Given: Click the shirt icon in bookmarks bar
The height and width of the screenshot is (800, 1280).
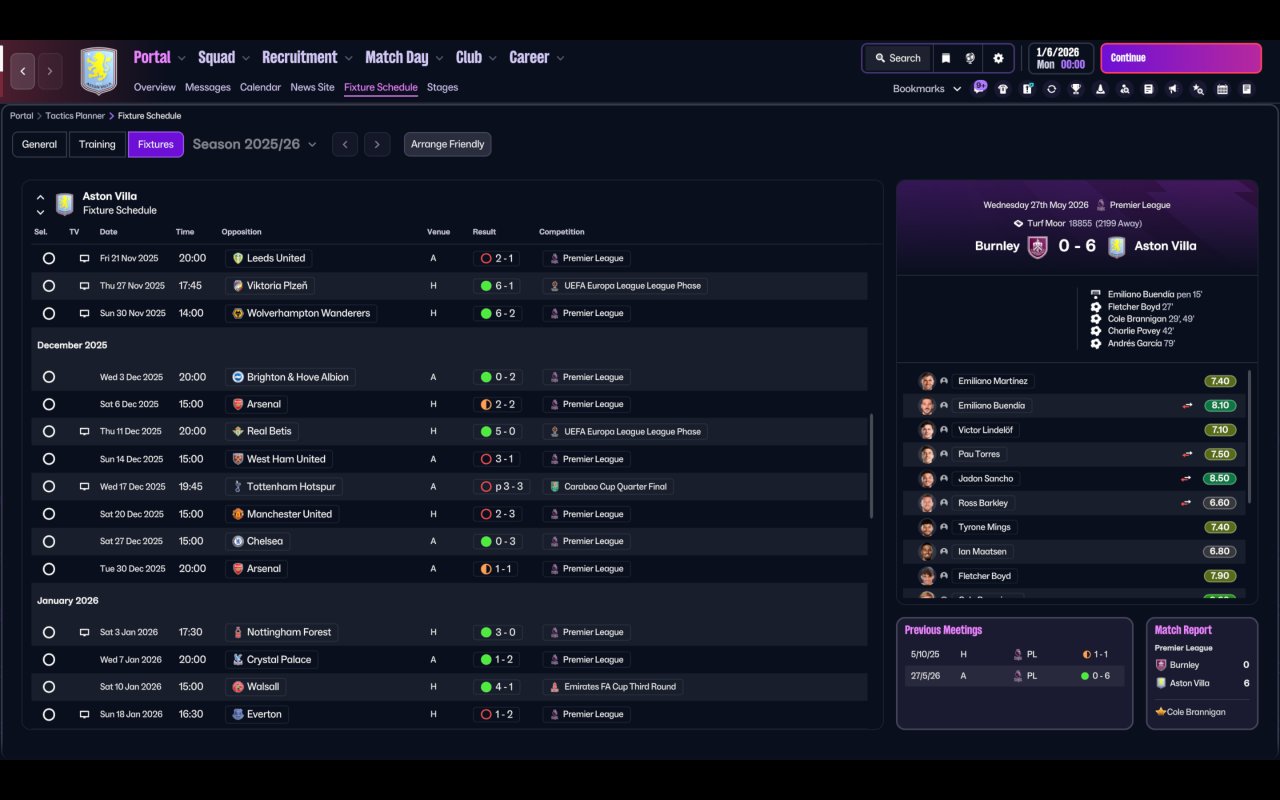Looking at the screenshot, I should pos(1003,89).
